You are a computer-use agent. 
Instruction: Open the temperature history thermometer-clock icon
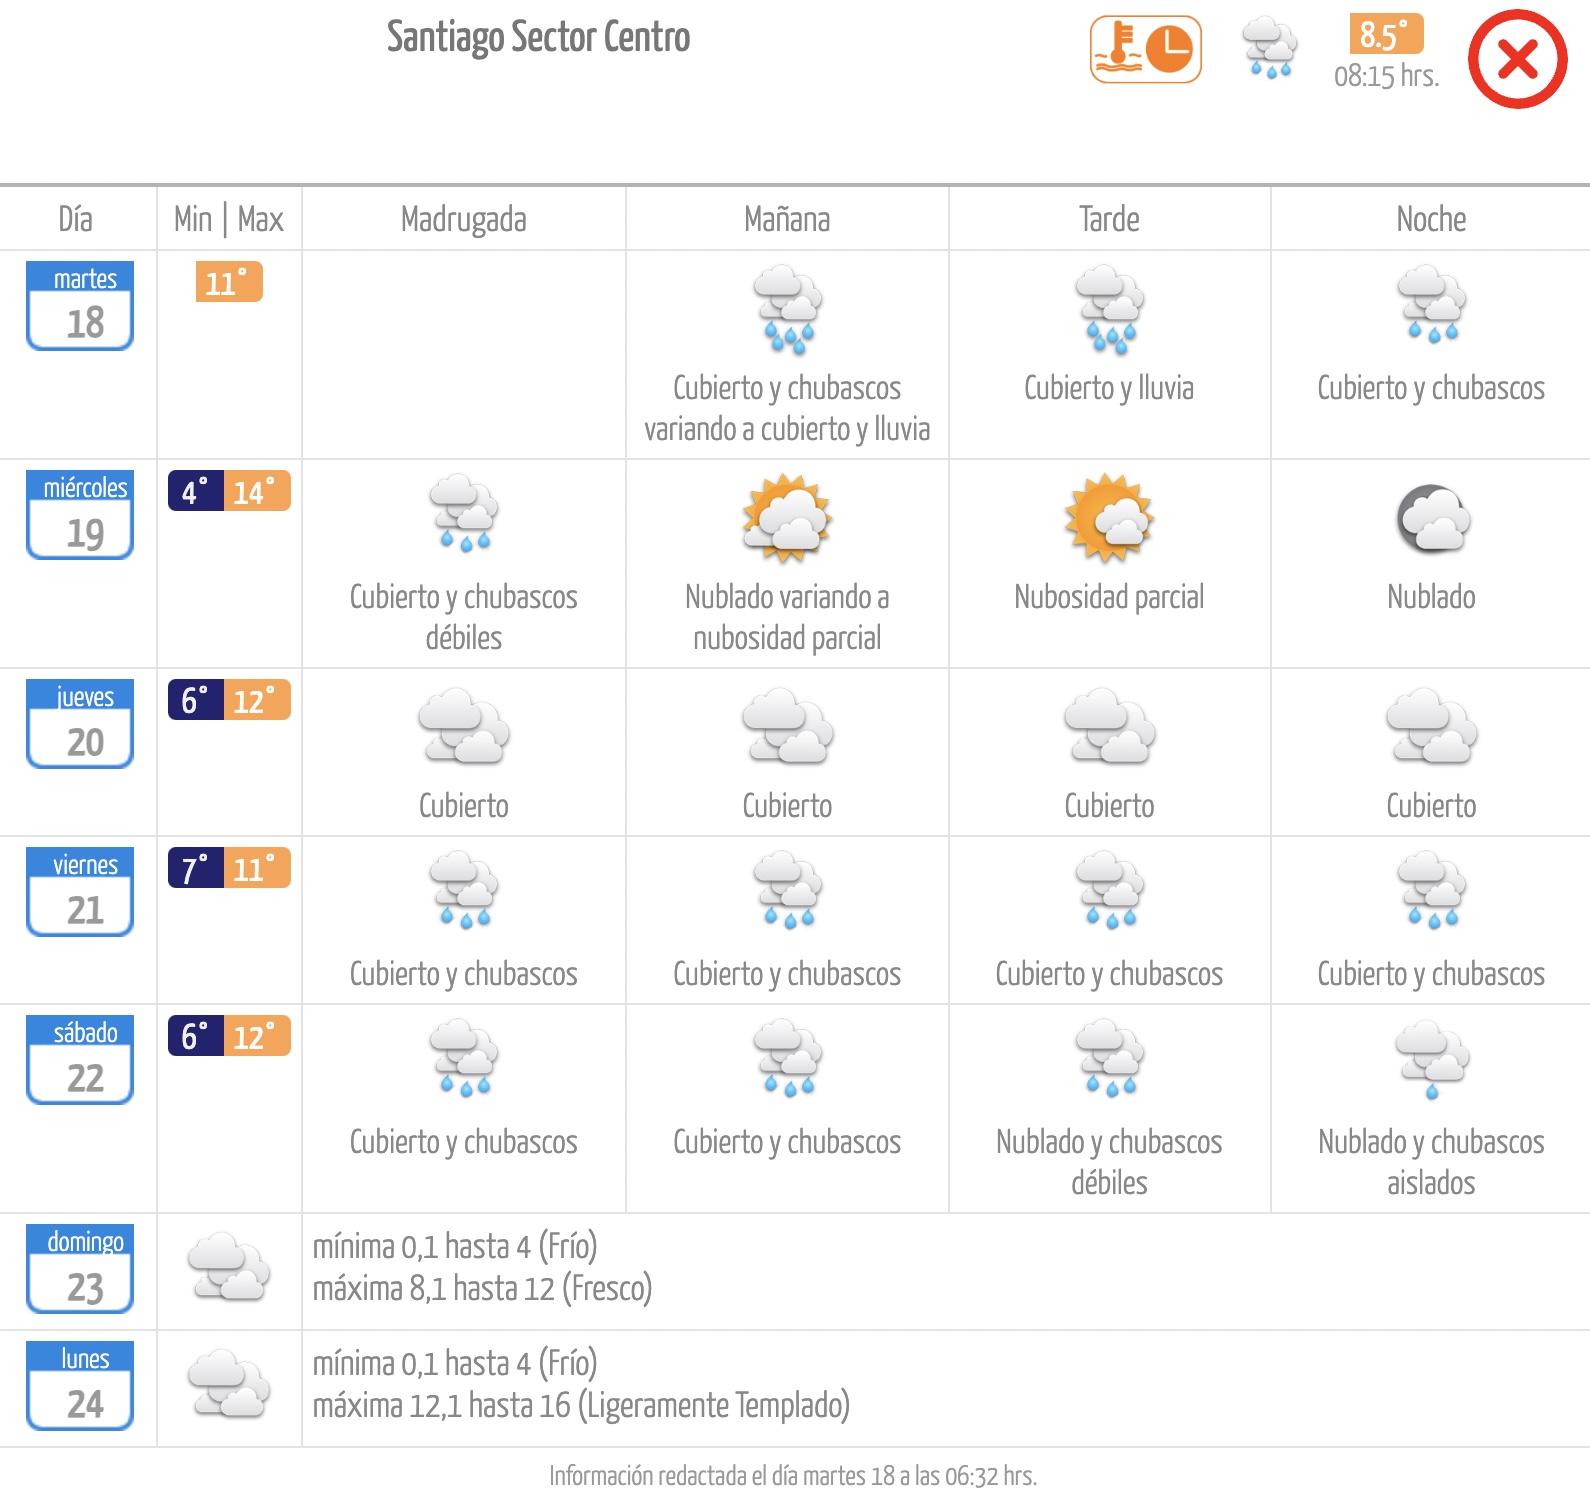tap(1145, 49)
